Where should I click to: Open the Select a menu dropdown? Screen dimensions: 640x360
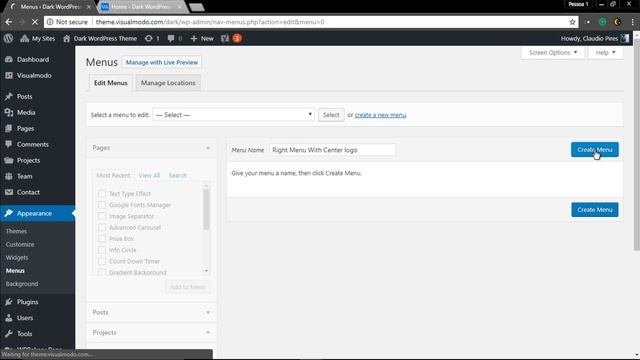[233, 115]
